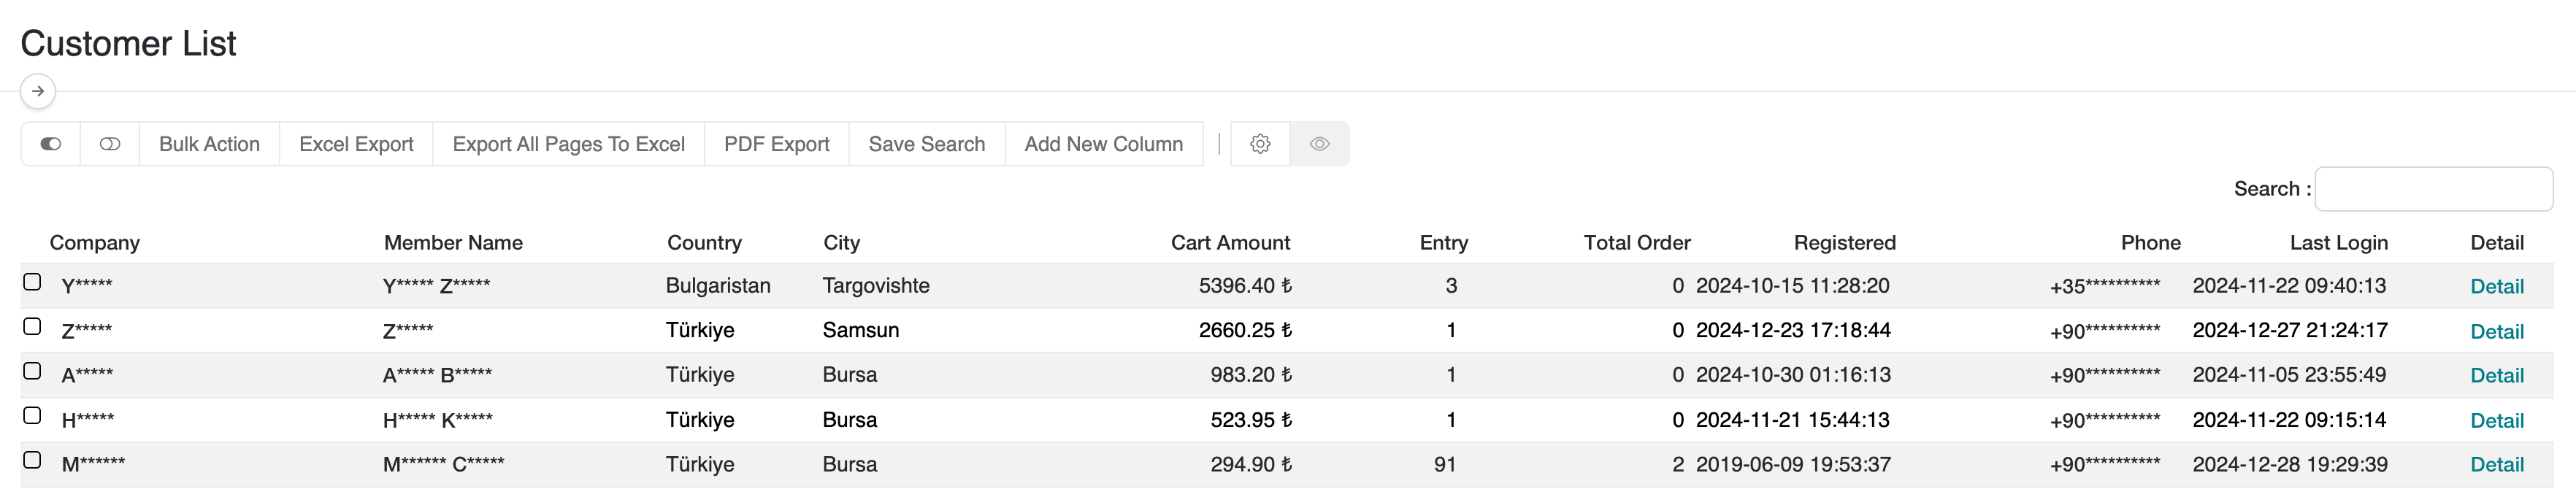Select checkbox for the Samsun customer
This screenshot has height=489, width=2576.
tap(32, 327)
